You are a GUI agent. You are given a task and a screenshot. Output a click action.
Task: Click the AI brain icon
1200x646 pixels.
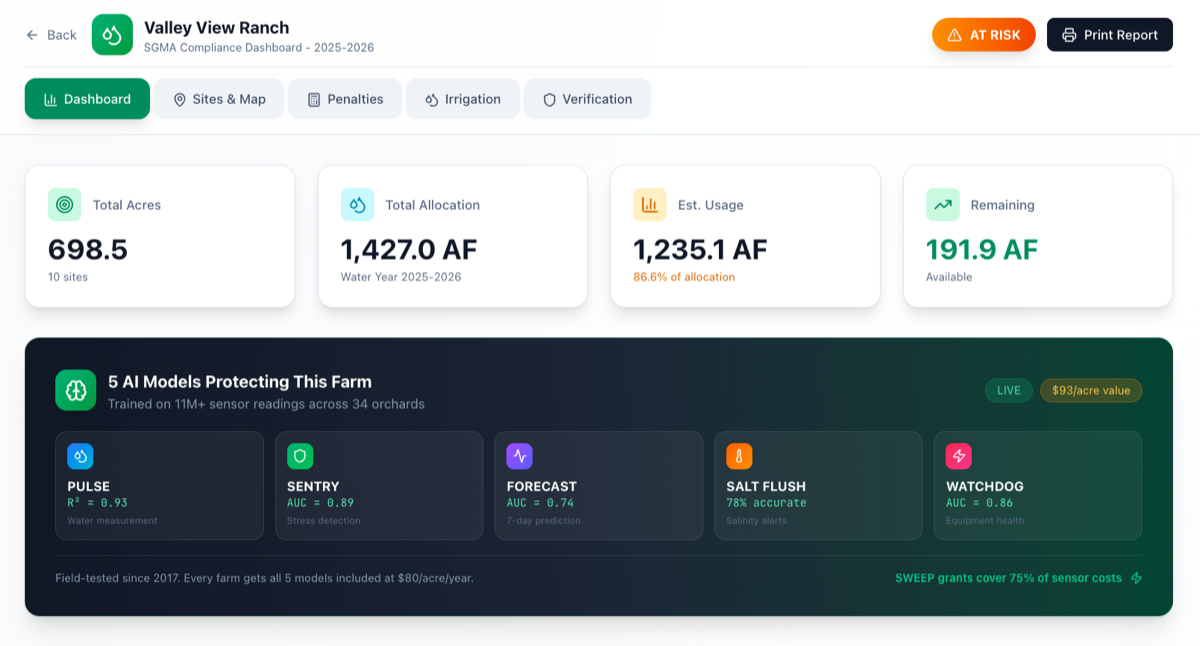75,390
